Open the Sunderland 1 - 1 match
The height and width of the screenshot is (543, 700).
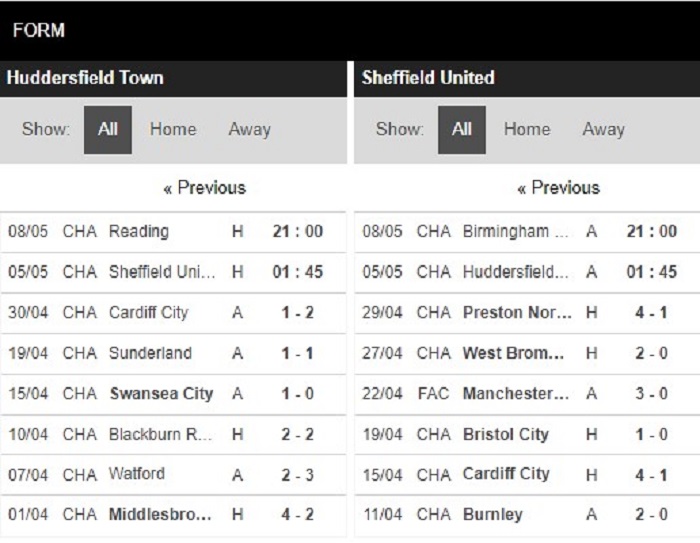173,353
